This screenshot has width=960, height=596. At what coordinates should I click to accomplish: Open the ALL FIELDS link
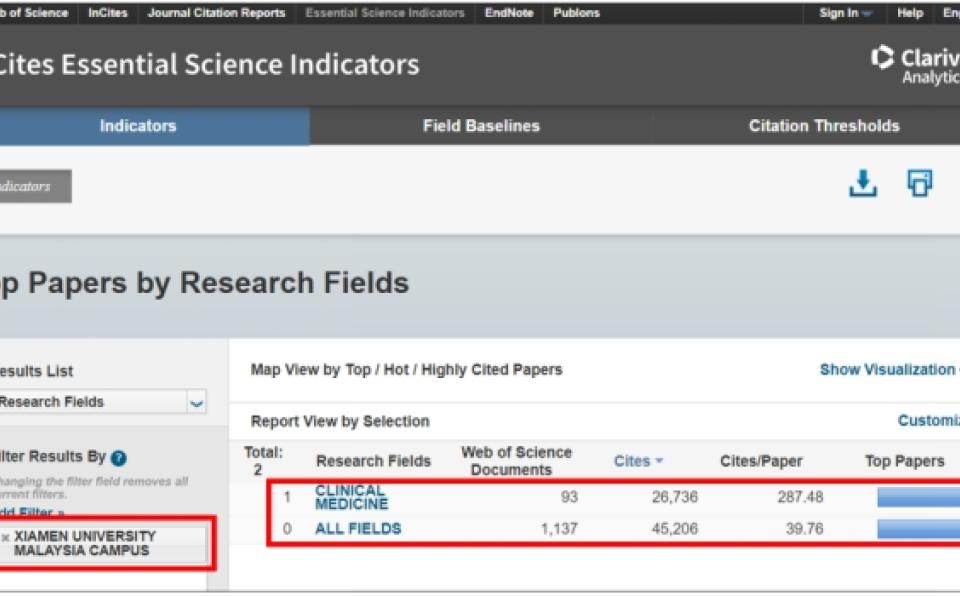click(x=358, y=529)
